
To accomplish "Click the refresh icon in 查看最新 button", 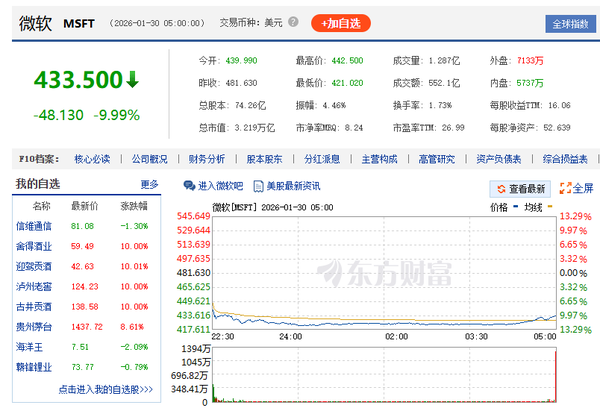I will point(501,189).
